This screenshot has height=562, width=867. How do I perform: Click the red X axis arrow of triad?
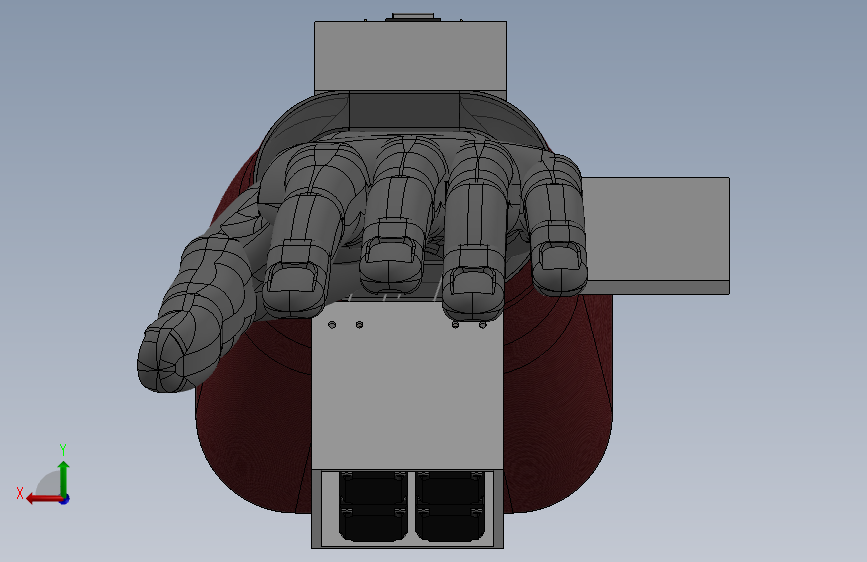(x=43, y=499)
